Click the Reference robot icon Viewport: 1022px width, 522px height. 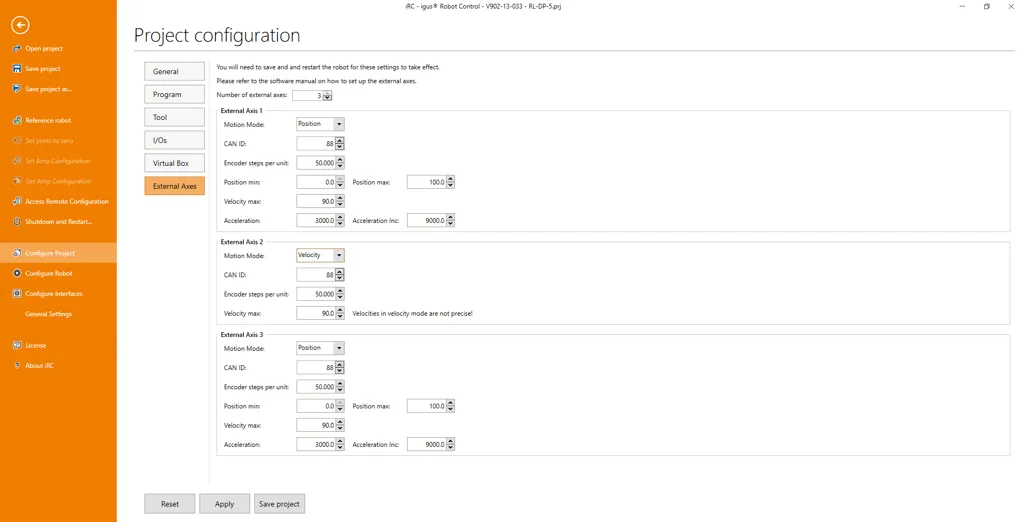(17, 120)
